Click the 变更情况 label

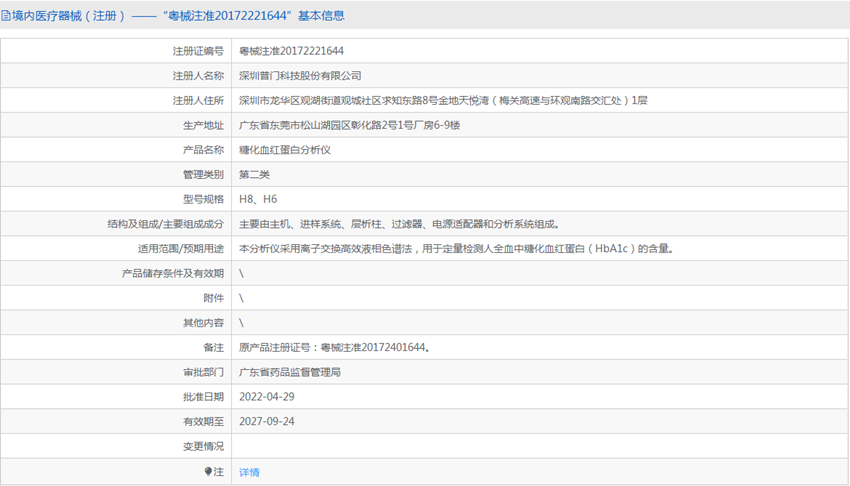click(x=203, y=446)
